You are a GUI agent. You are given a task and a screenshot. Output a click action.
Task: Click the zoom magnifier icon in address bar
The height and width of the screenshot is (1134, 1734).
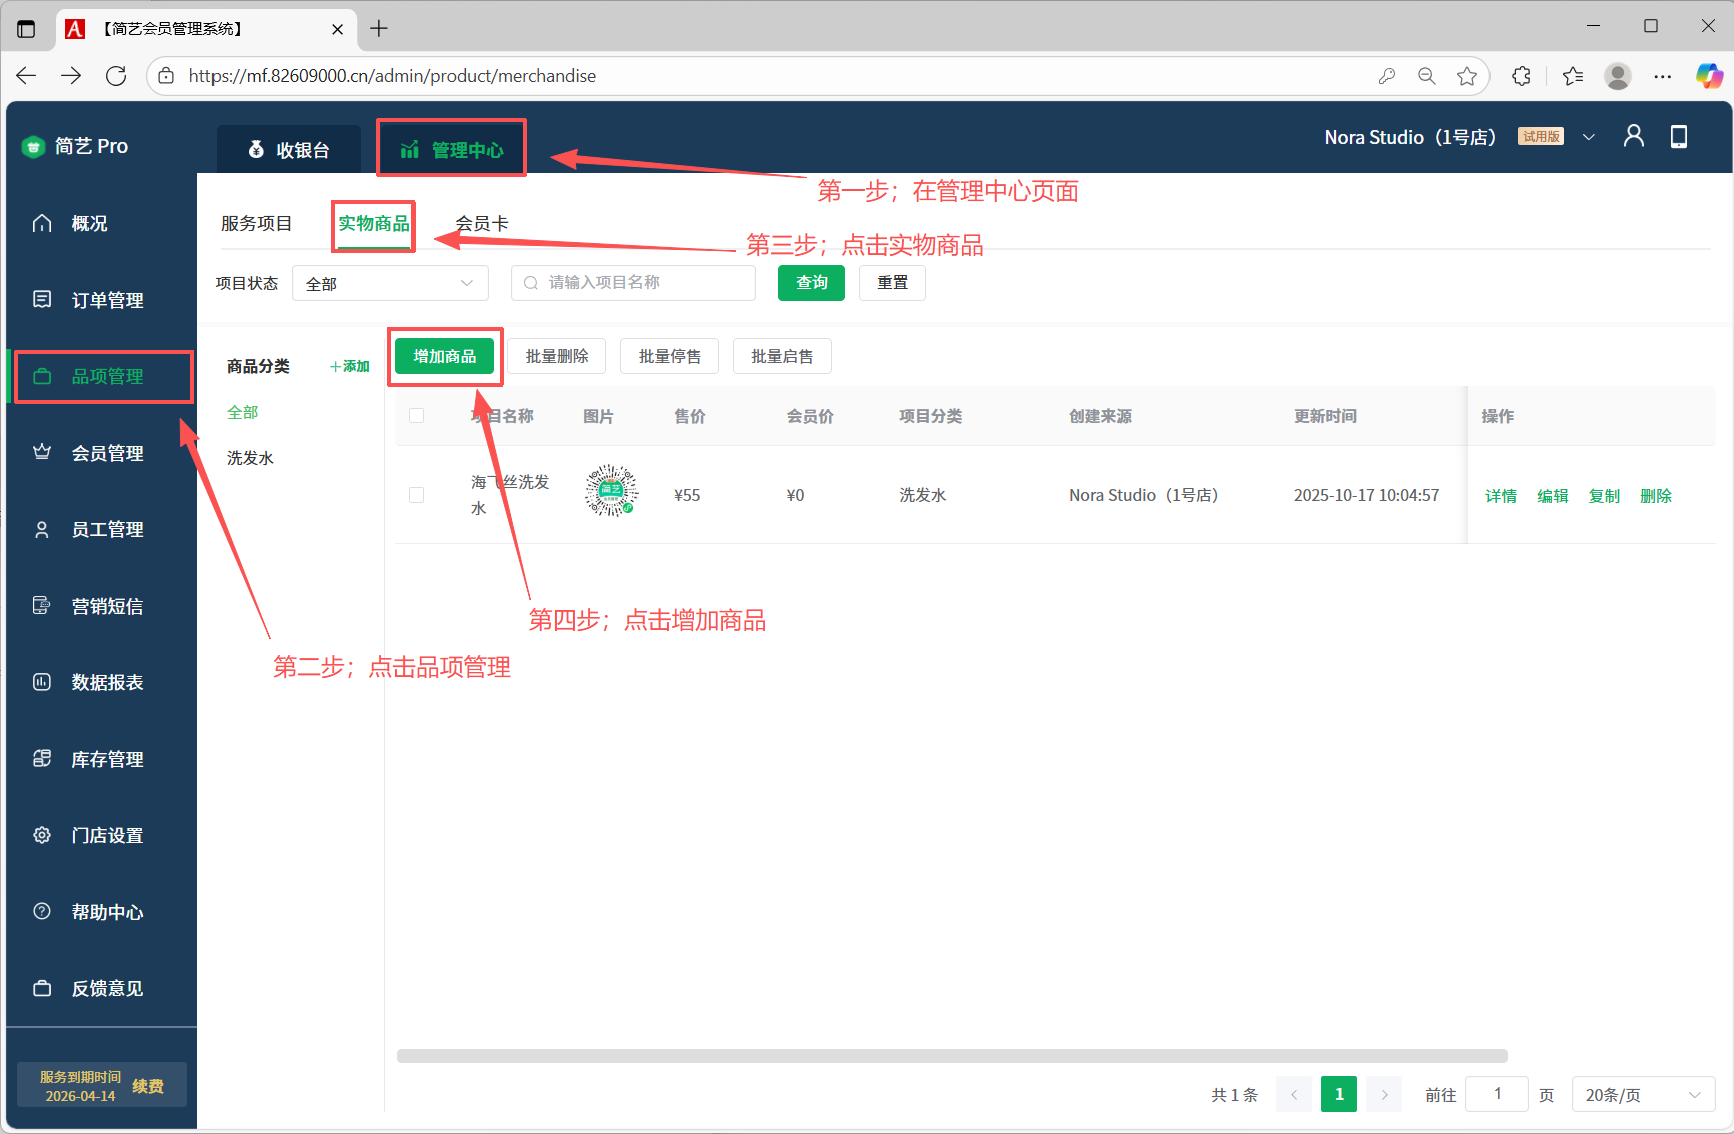1427,76
